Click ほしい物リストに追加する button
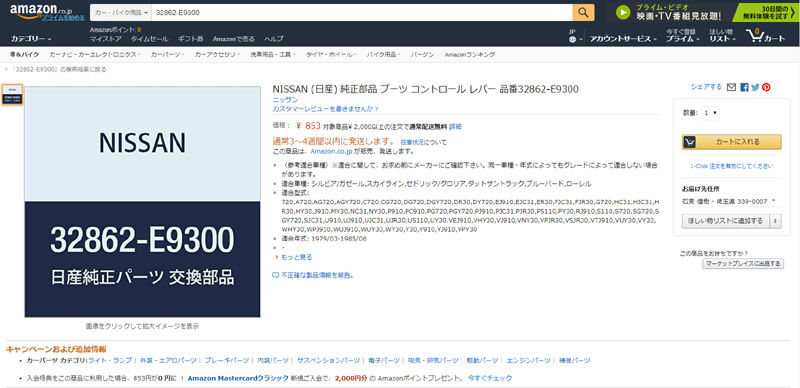The image size is (800, 388). click(x=727, y=221)
